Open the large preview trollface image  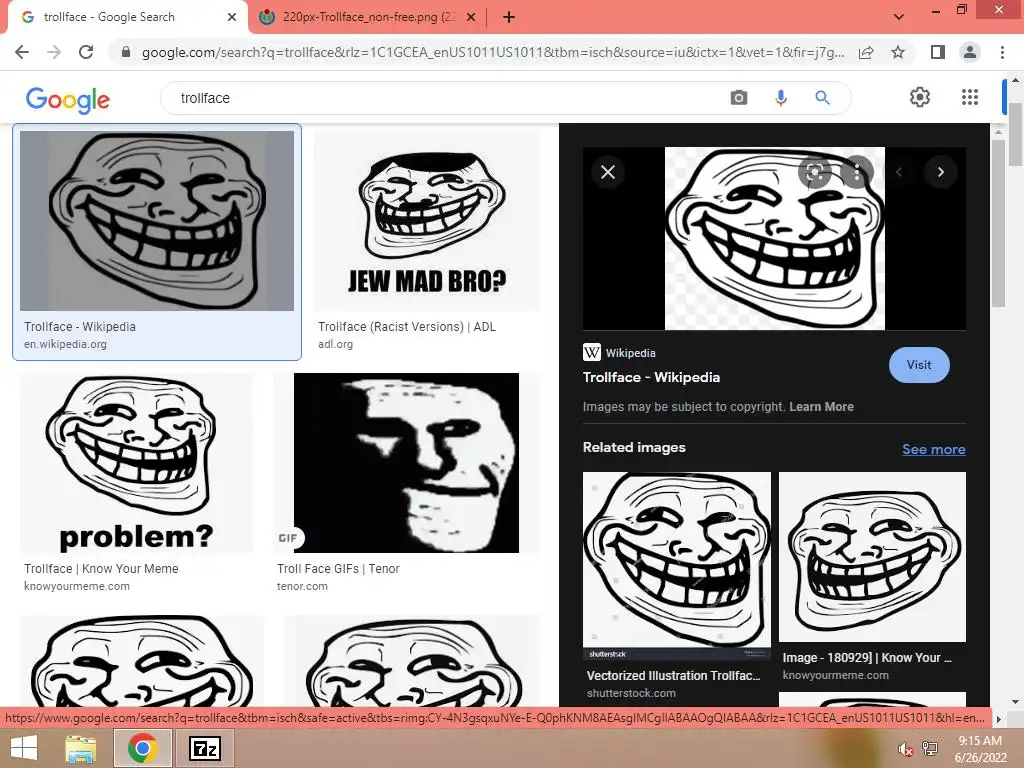(775, 238)
